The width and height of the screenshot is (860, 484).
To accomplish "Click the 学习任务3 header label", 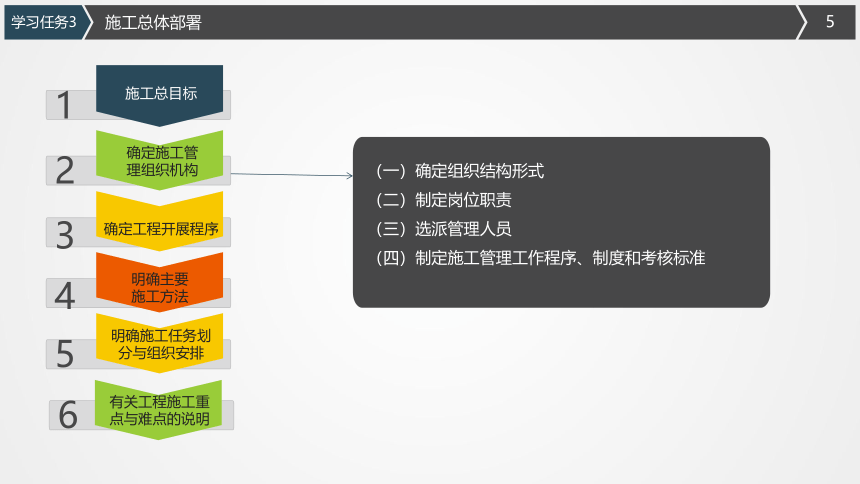I will pos(44,22).
